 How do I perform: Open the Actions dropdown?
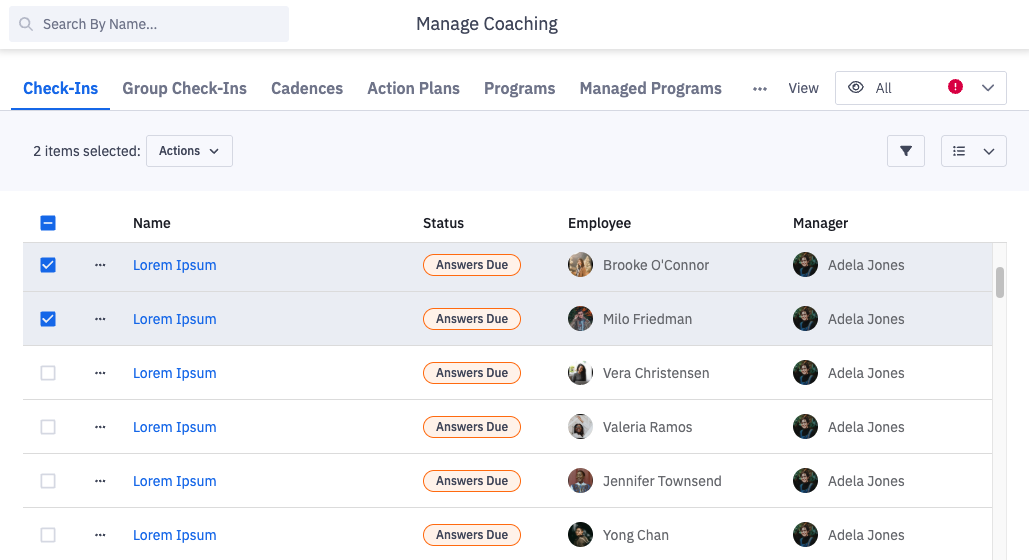pos(189,151)
